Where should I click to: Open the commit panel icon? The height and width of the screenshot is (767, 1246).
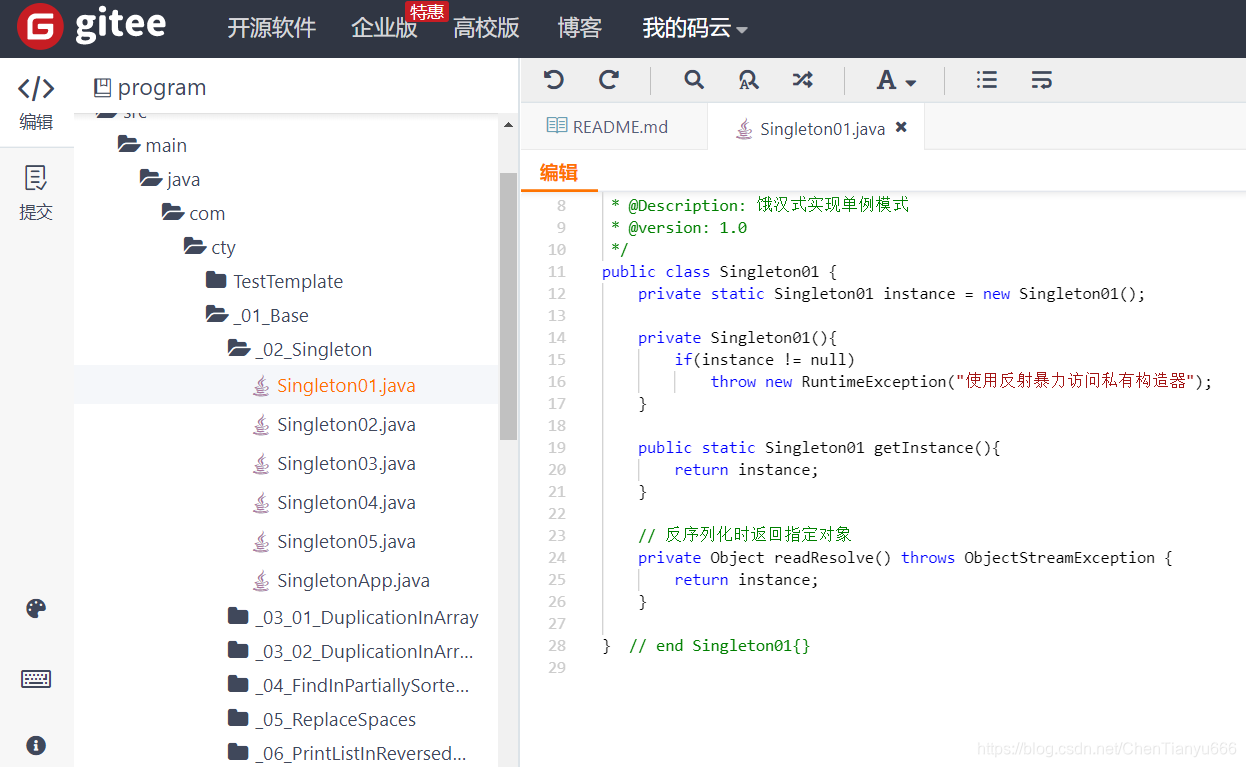[36, 179]
